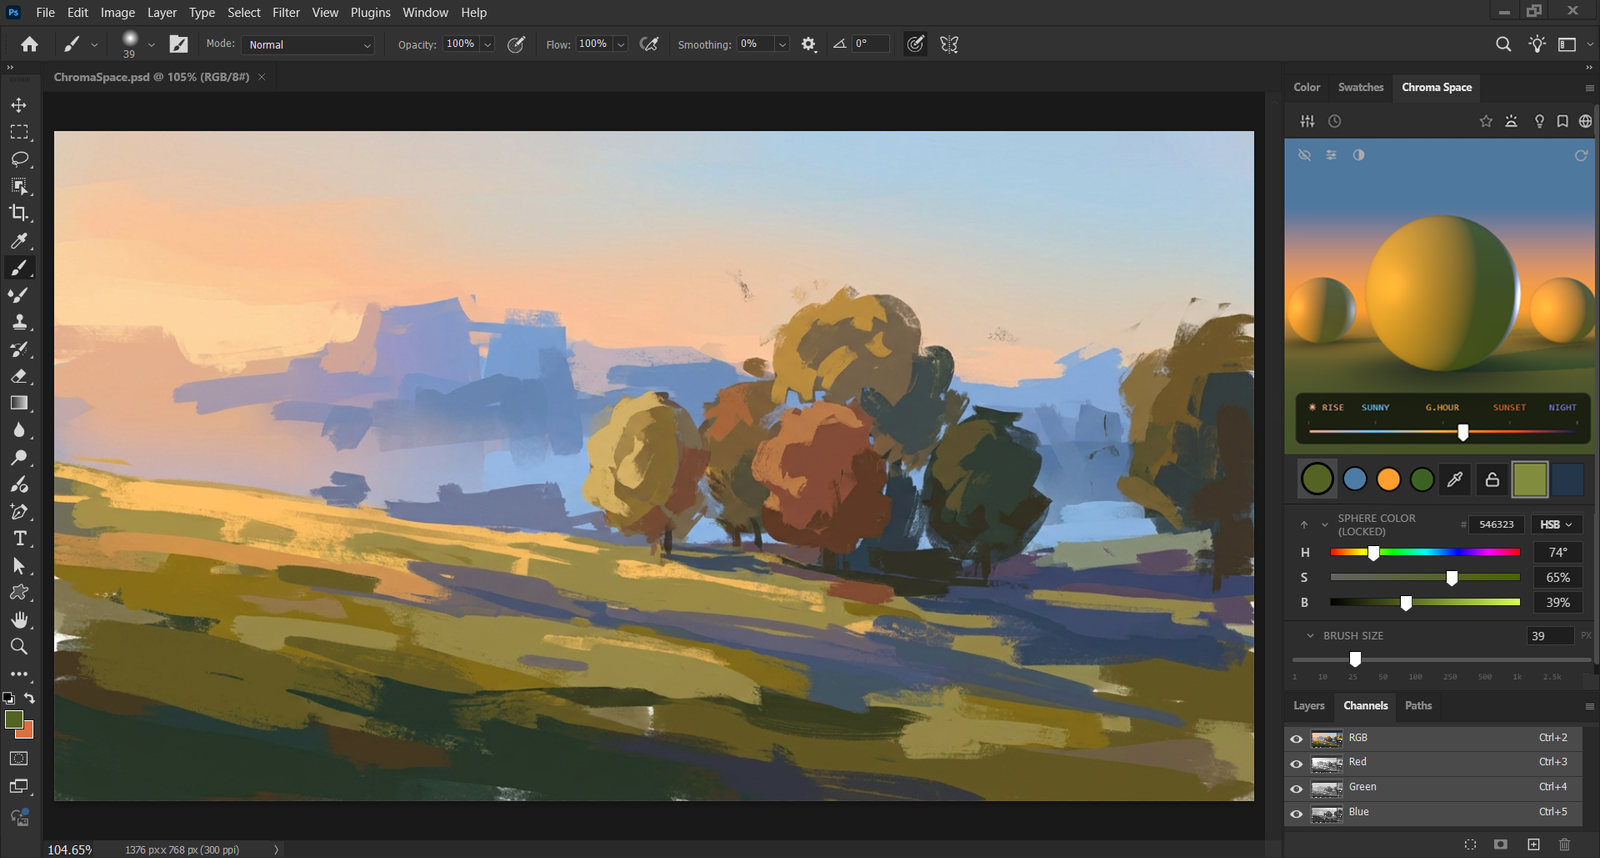Select the Eraser tool
The width and height of the screenshot is (1600, 858).
[19, 376]
